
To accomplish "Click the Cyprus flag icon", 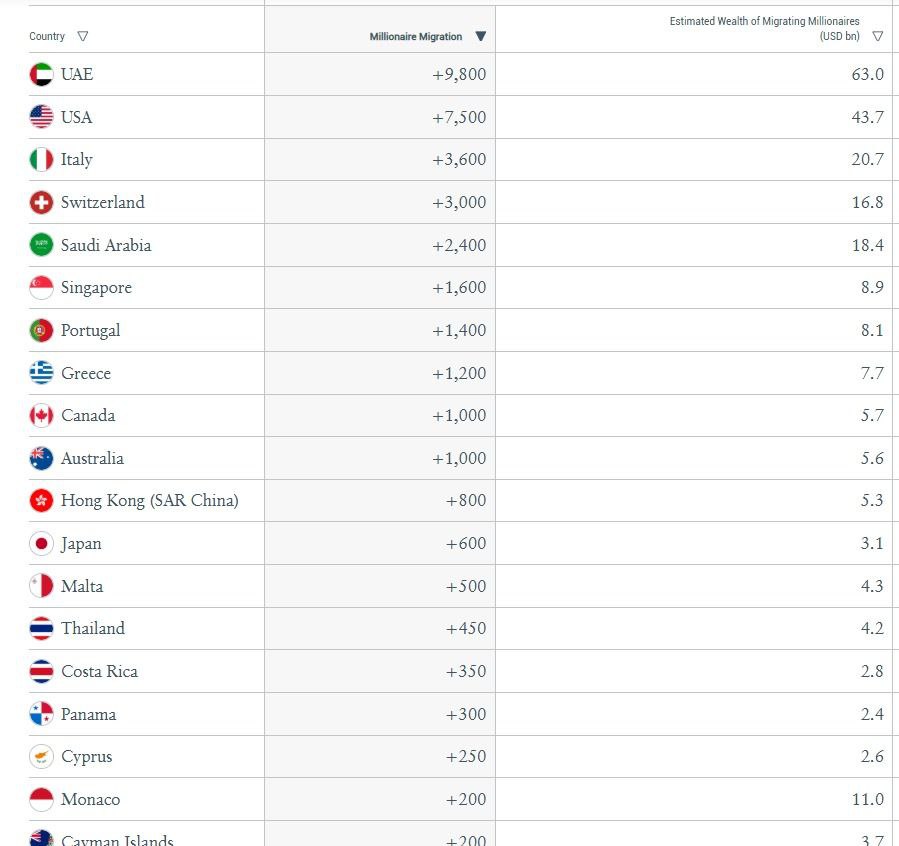I will [x=41, y=757].
